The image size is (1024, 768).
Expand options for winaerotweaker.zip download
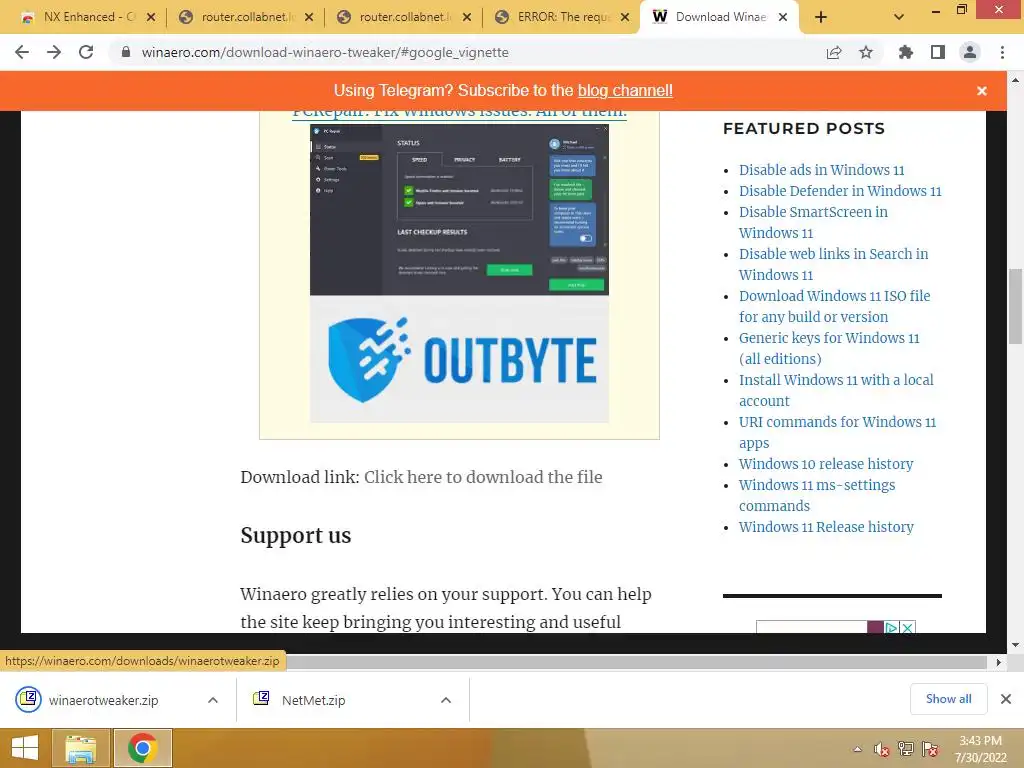tap(213, 700)
